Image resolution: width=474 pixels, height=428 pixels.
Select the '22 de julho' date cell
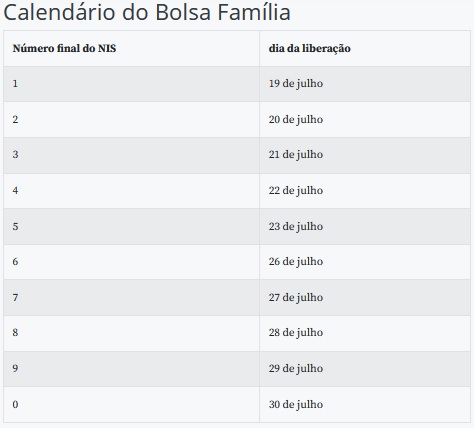click(x=365, y=191)
